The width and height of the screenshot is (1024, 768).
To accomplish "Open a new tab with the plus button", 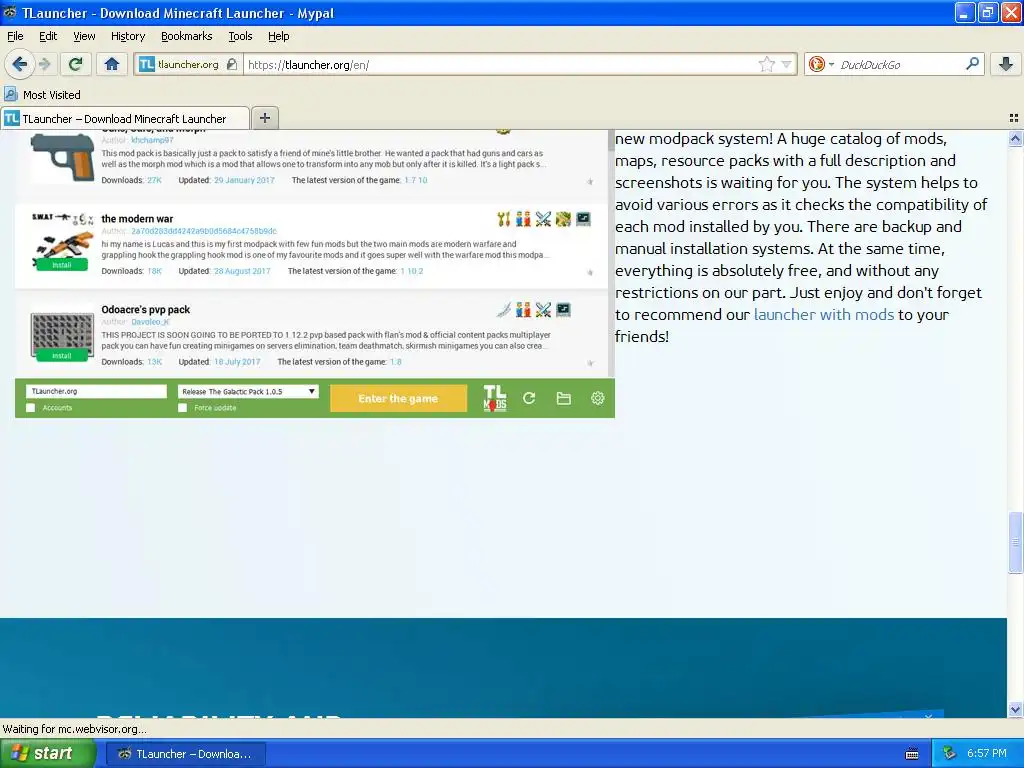I will (264, 118).
